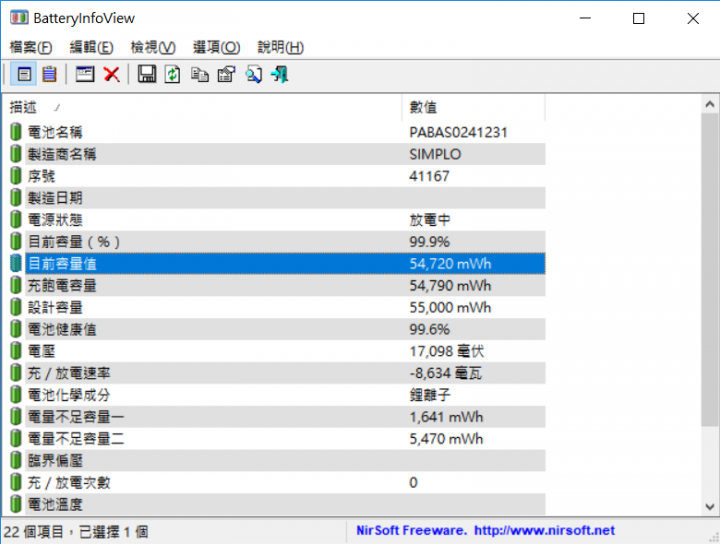720x544 pixels.
Task: Open the 編輯(E) menu
Action: (91, 47)
